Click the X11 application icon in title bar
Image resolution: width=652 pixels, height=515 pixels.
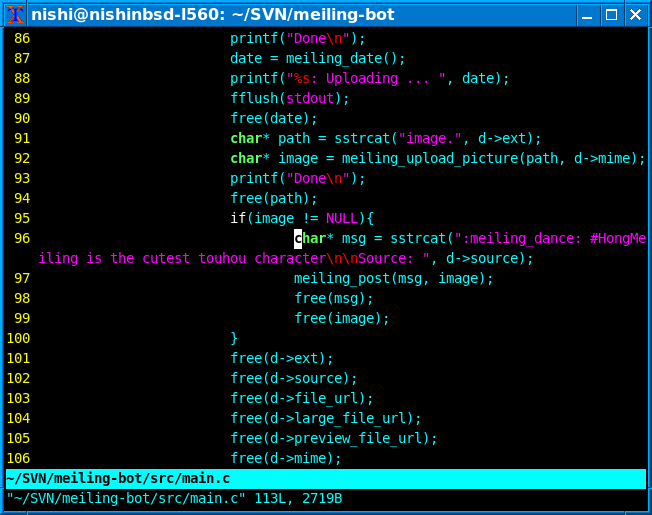[15, 14]
